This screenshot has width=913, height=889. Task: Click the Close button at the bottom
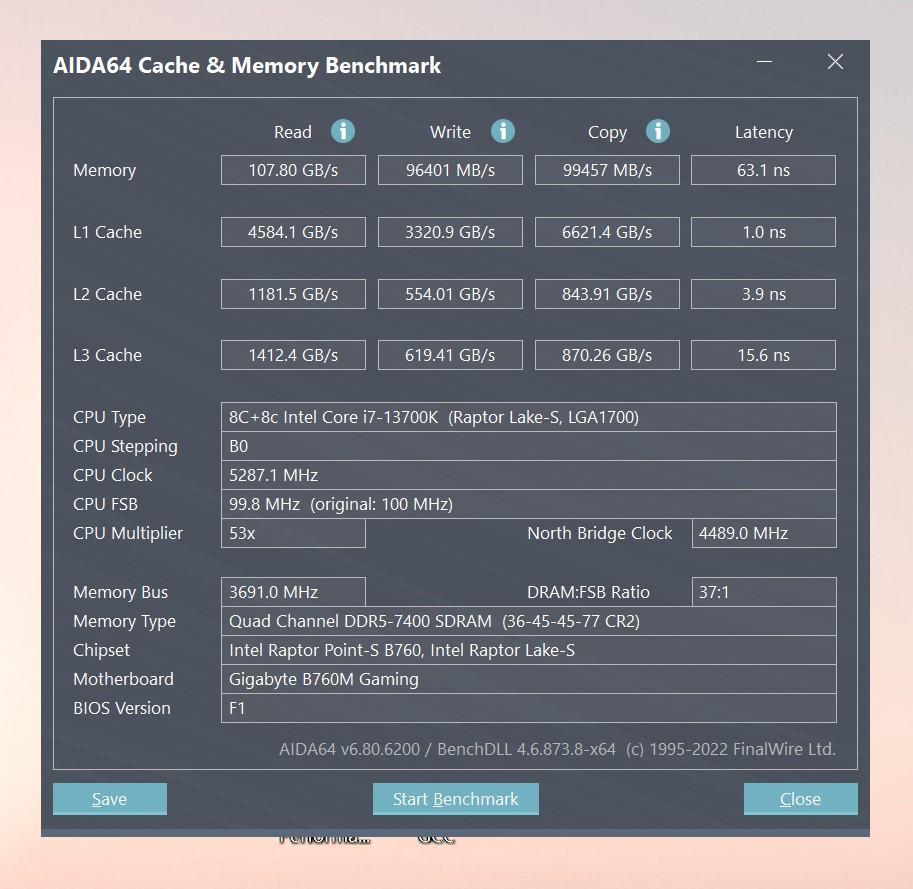click(x=801, y=799)
